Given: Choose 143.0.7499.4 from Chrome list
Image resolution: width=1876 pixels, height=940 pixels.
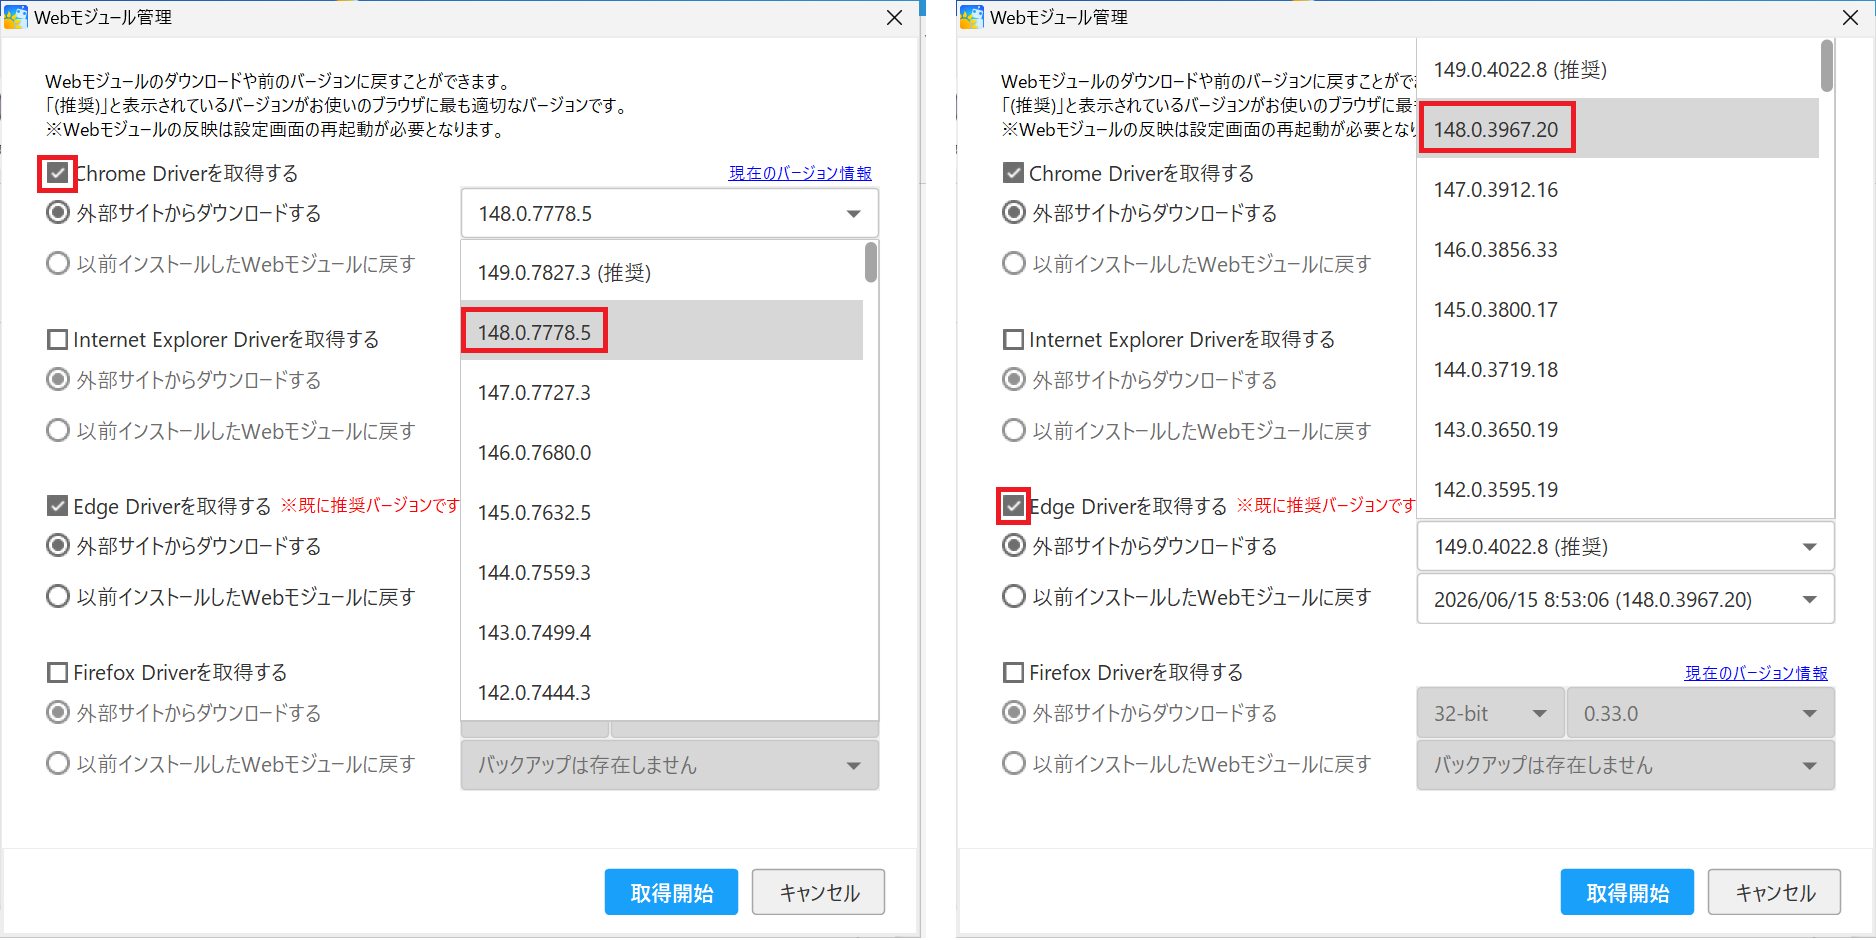Looking at the screenshot, I should pyautogui.click(x=662, y=632).
